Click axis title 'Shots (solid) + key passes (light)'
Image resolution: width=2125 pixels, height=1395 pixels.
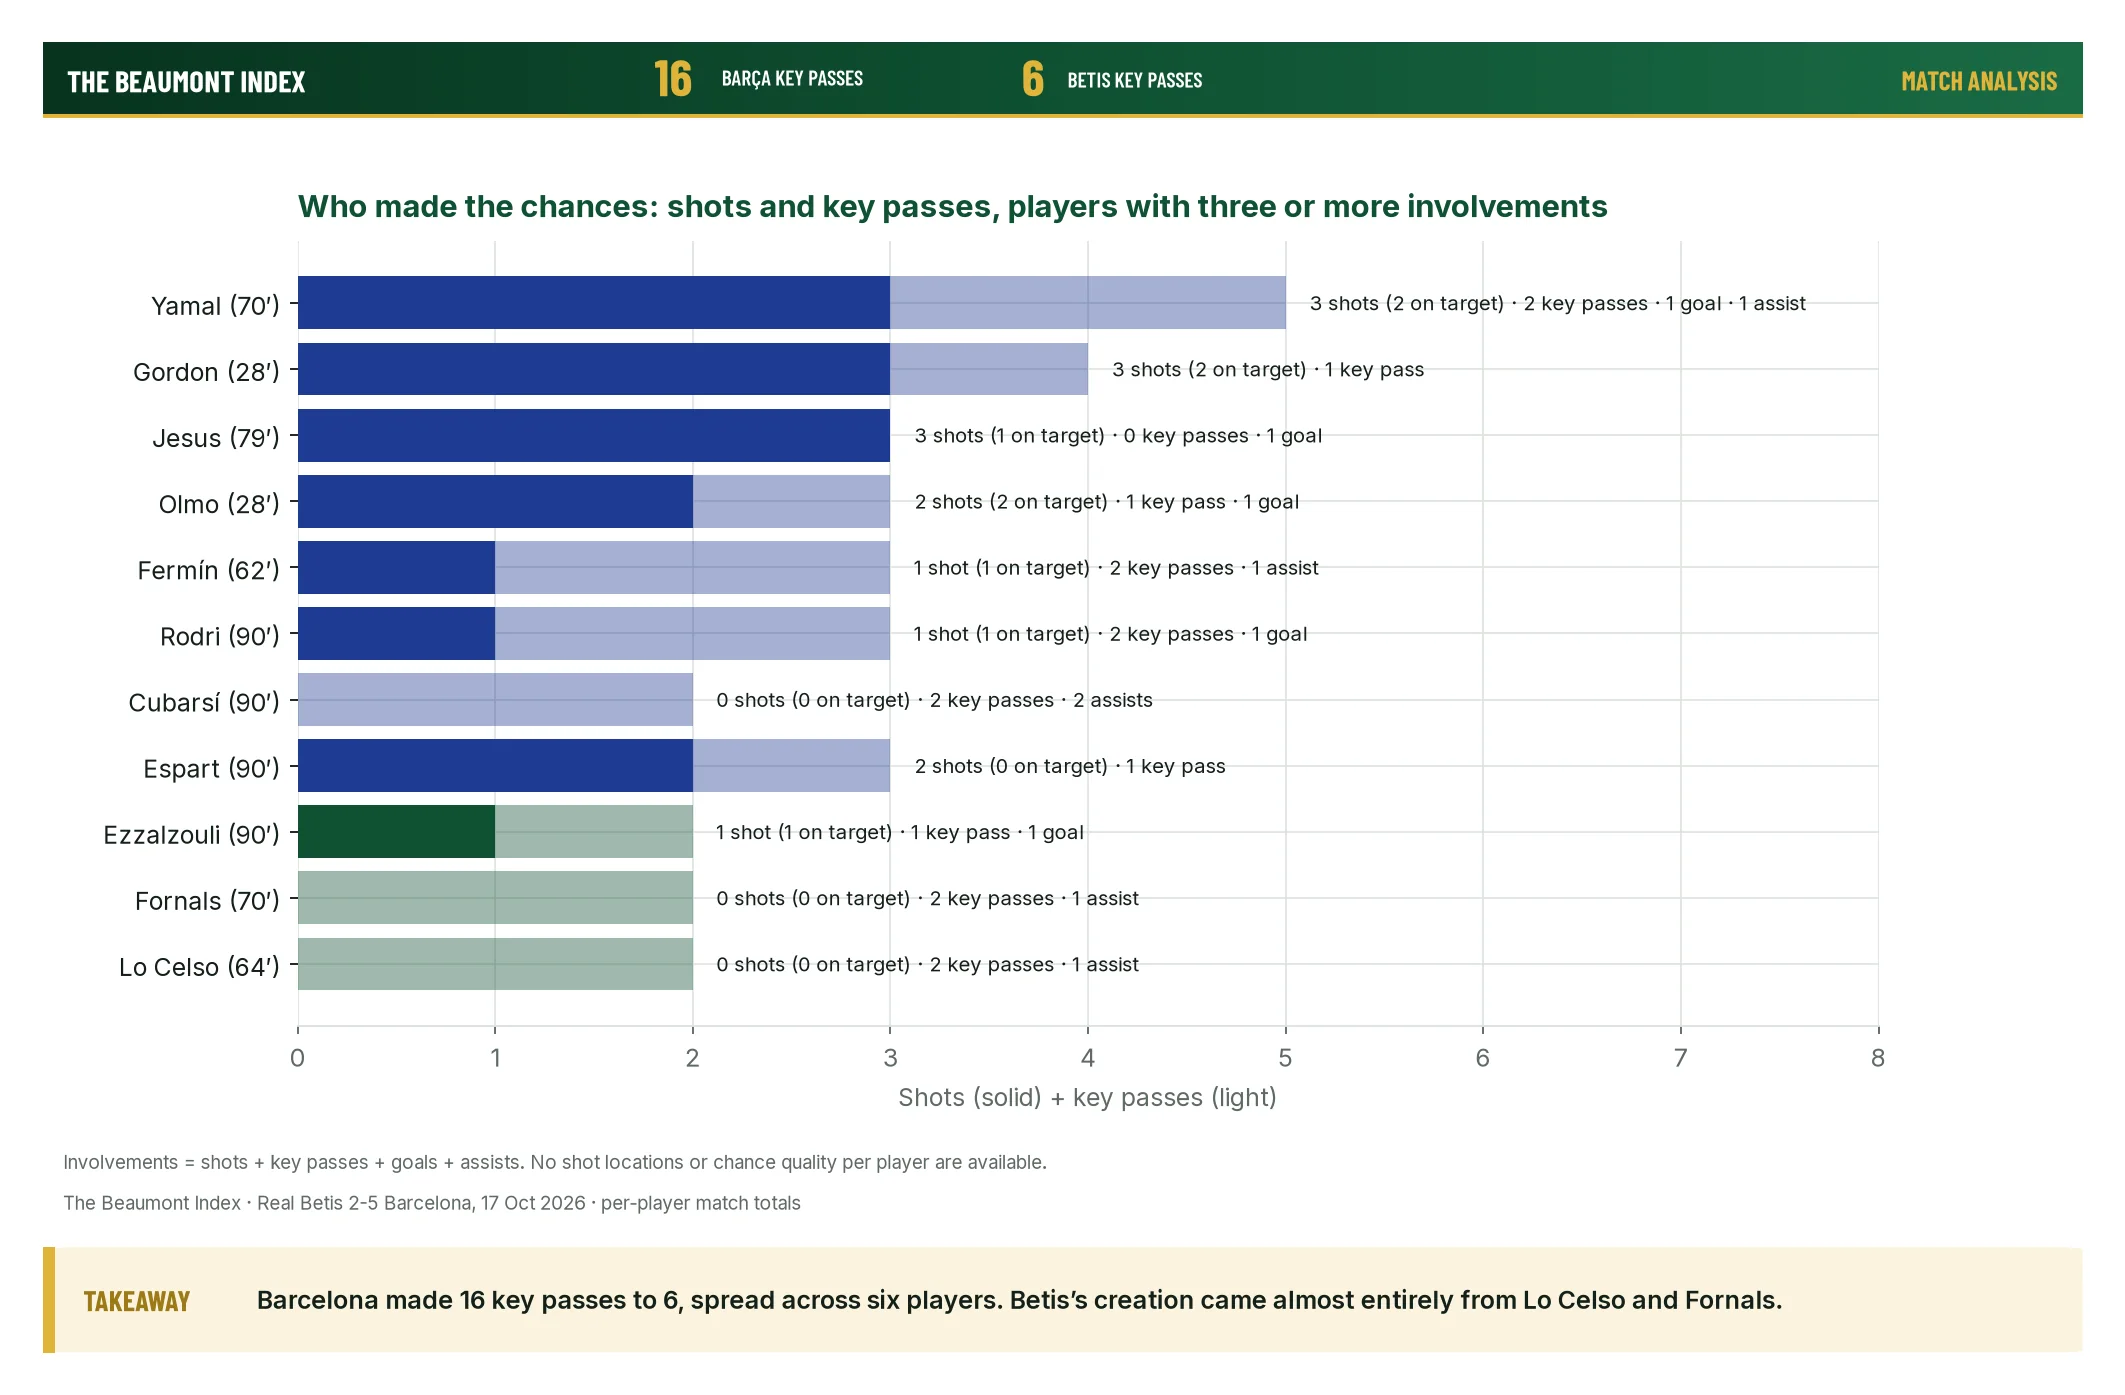[1087, 1097]
